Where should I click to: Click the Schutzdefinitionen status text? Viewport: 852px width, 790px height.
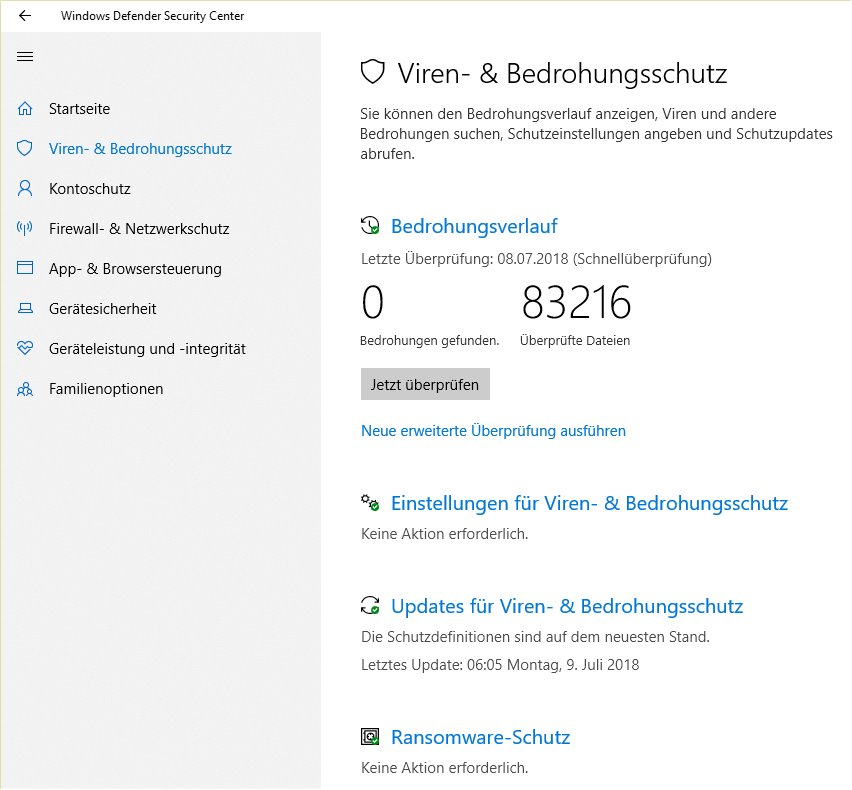(x=535, y=637)
